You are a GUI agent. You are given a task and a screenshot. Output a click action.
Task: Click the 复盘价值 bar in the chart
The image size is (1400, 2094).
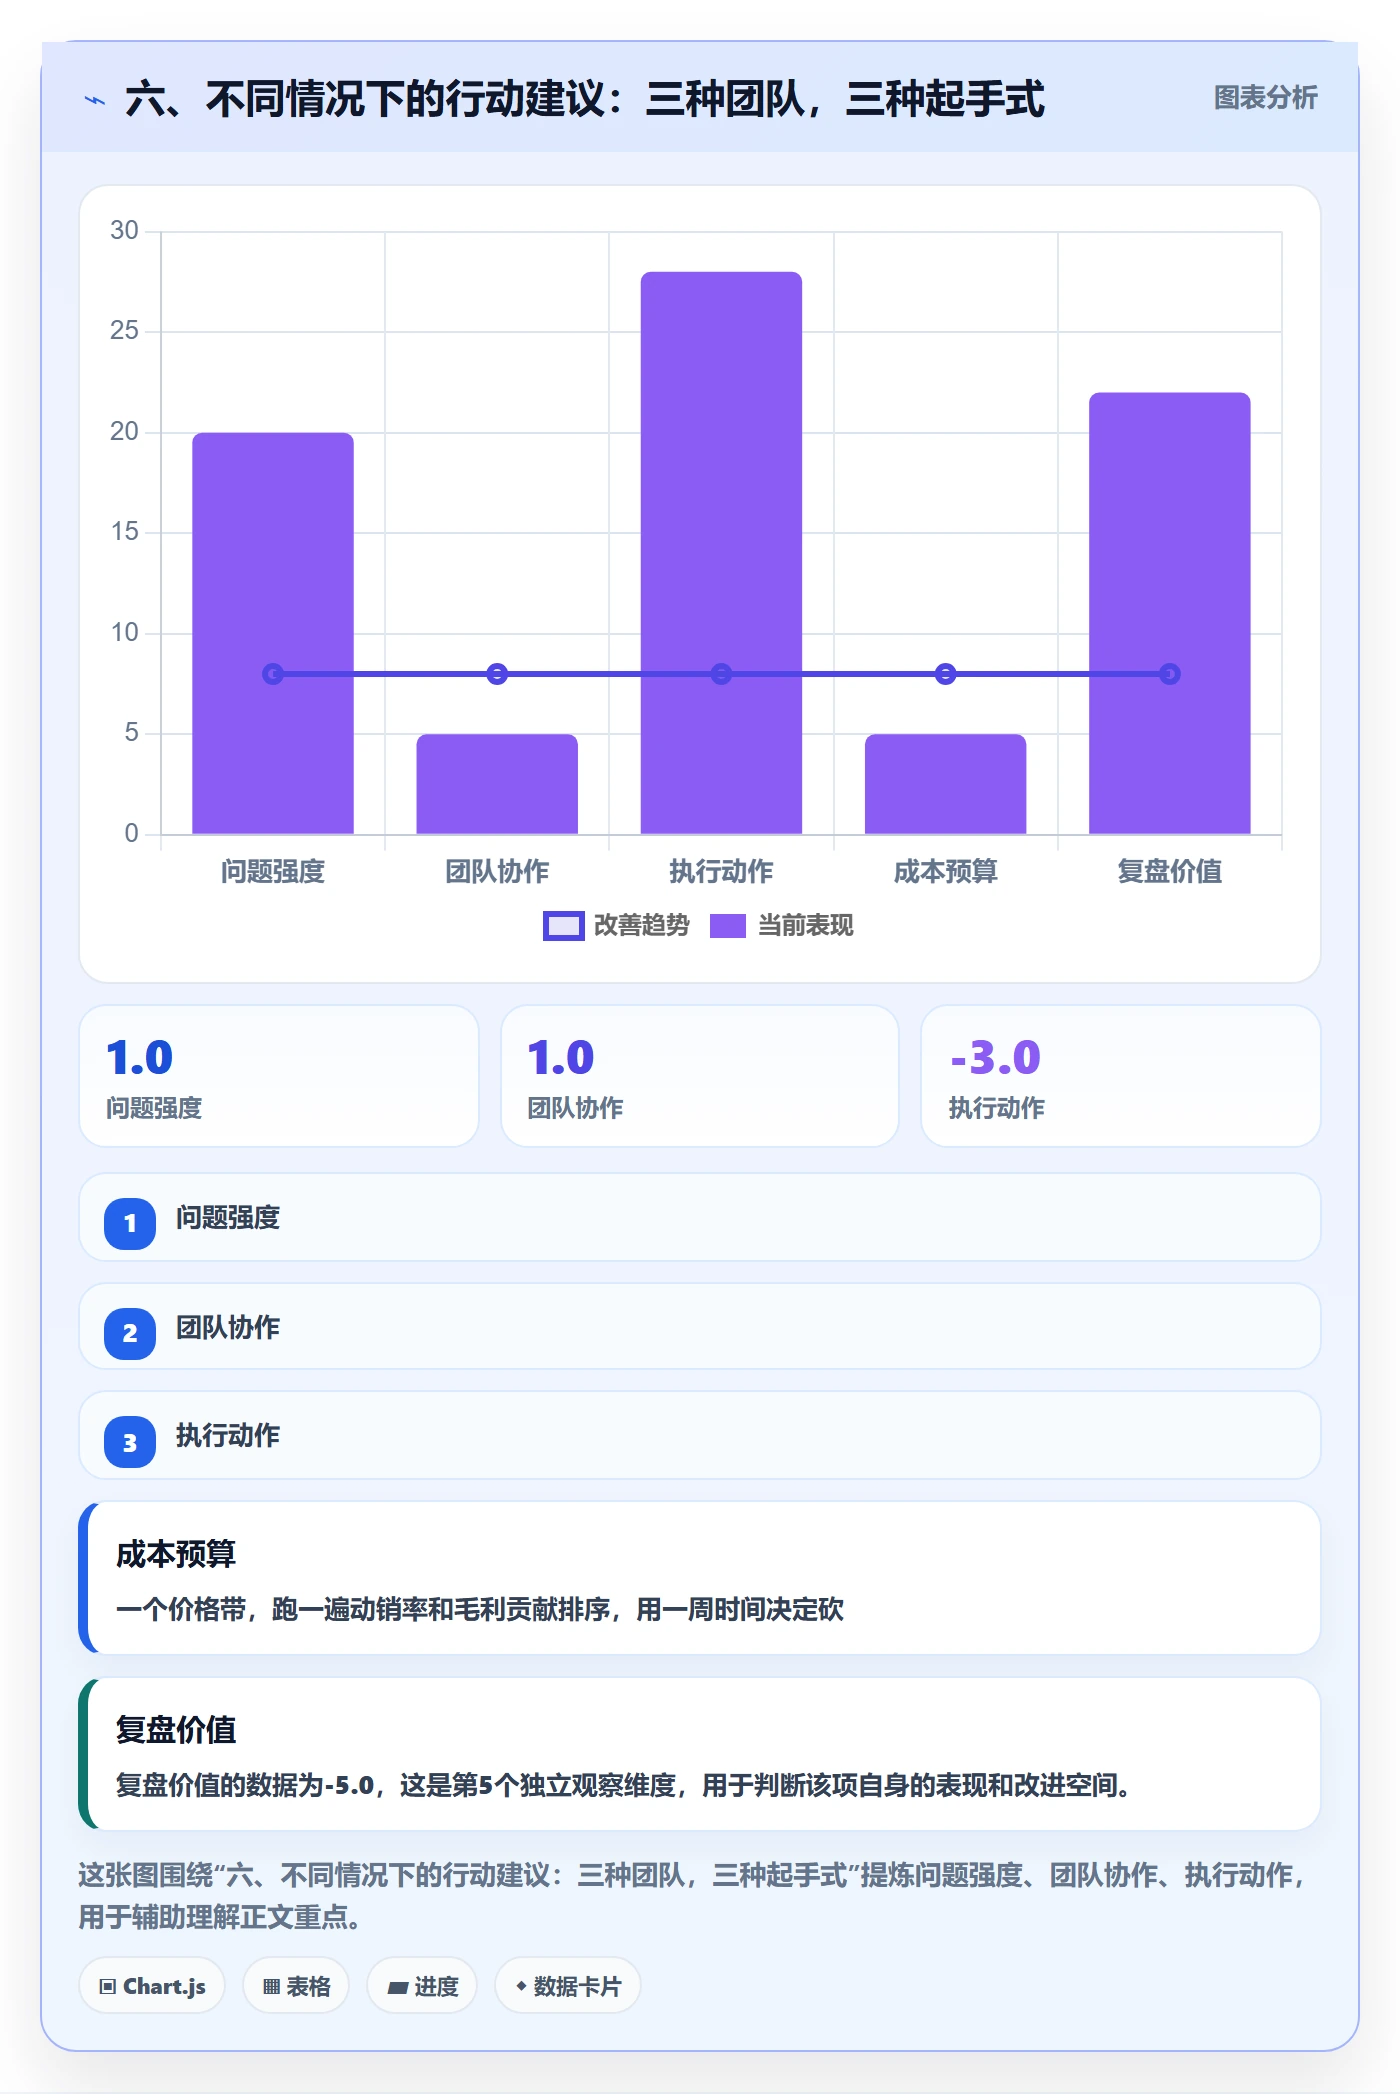coord(1169,613)
